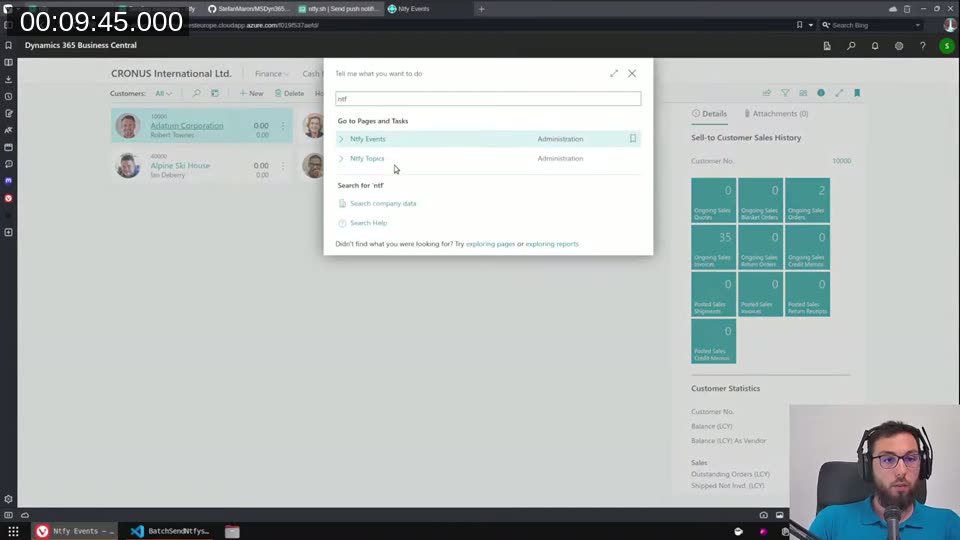Viewport: 960px width, 540px height.
Task: Open the notifications bell in the header
Action: (875, 46)
